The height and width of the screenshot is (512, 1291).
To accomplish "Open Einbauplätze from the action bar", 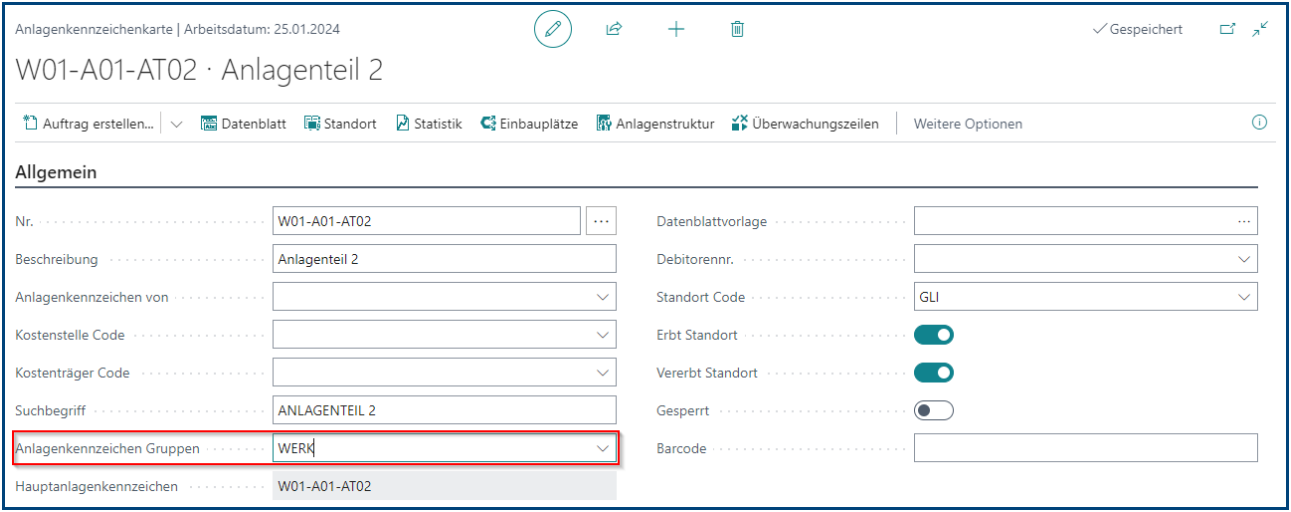I will click(529, 124).
